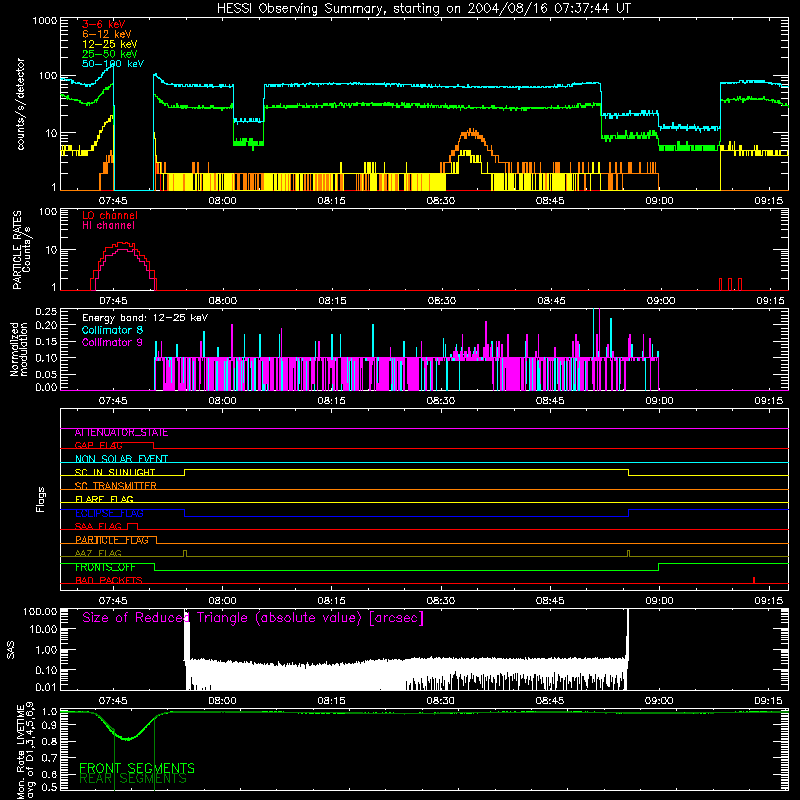This screenshot has height=800, width=800.
Task: Click the Flags vertical axis label
Action: coord(41,499)
